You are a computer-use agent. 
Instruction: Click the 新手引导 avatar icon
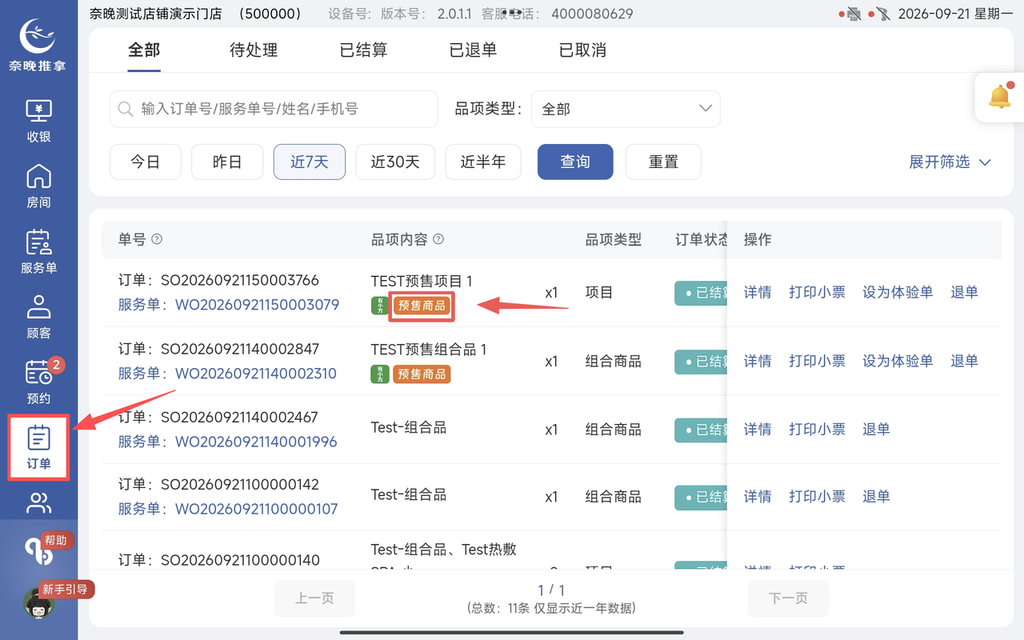[39, 602]
